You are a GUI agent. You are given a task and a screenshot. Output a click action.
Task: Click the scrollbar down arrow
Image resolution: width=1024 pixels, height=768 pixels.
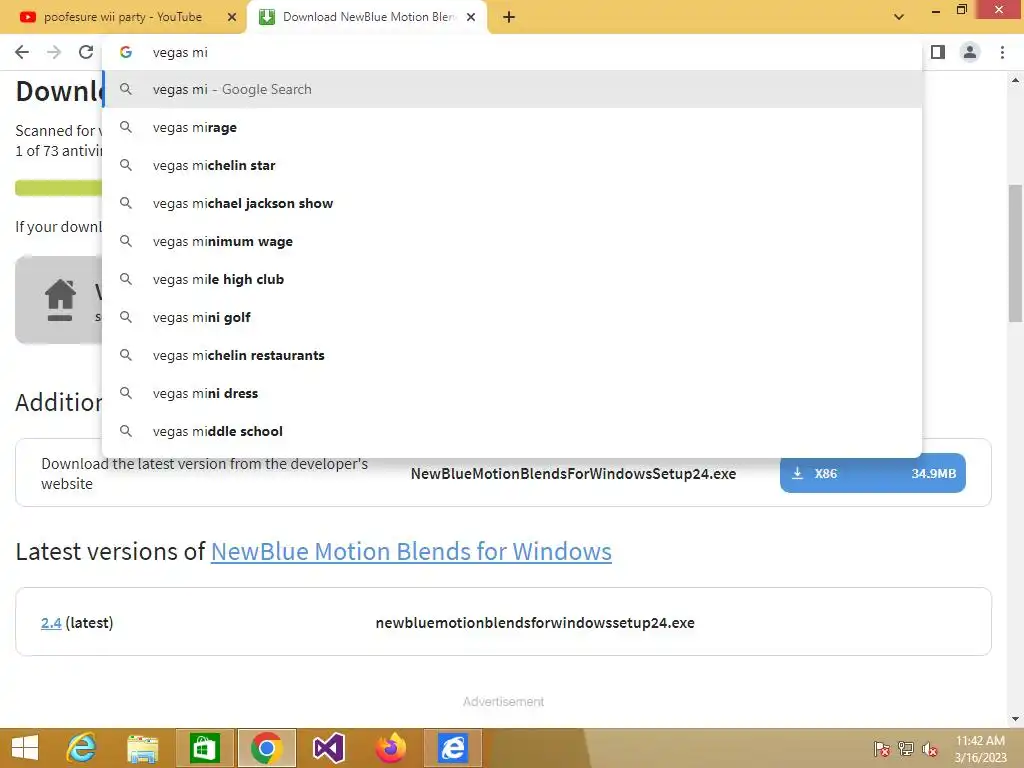1015,719
